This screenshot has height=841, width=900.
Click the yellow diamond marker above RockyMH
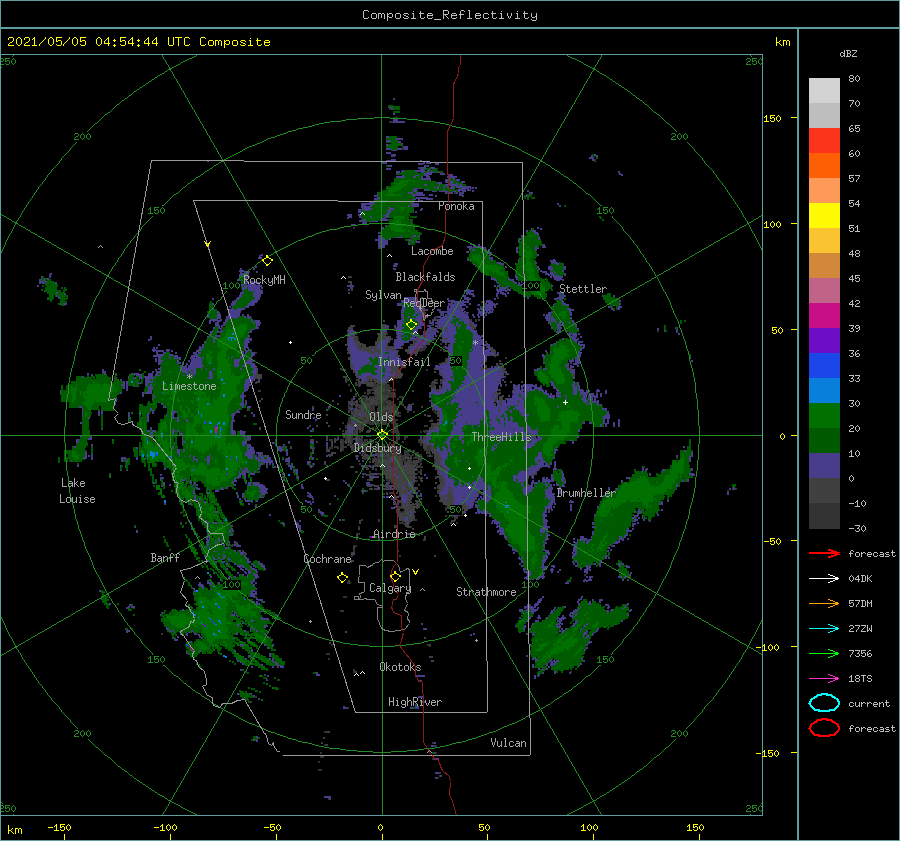267,260
